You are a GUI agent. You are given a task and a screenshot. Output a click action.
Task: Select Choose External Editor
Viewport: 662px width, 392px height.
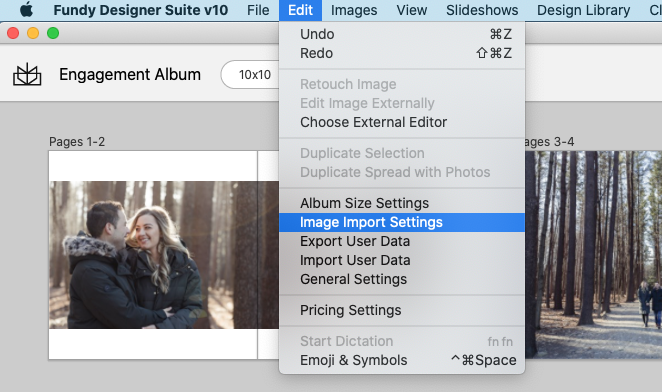(402, 122)
